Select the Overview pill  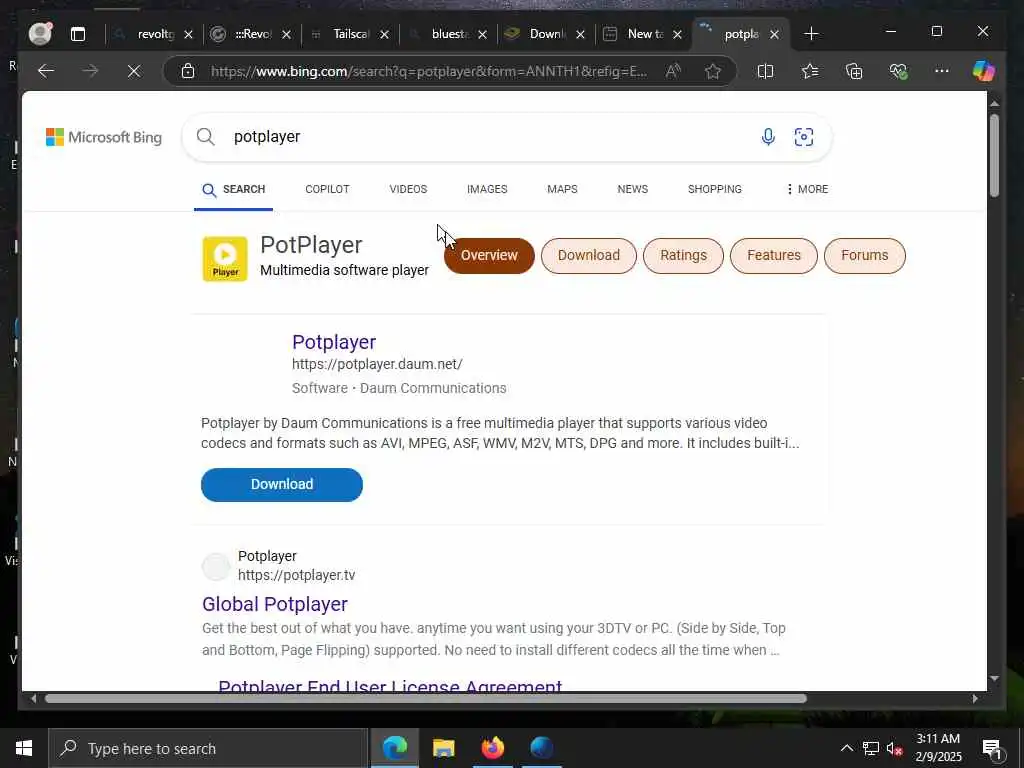489,255
